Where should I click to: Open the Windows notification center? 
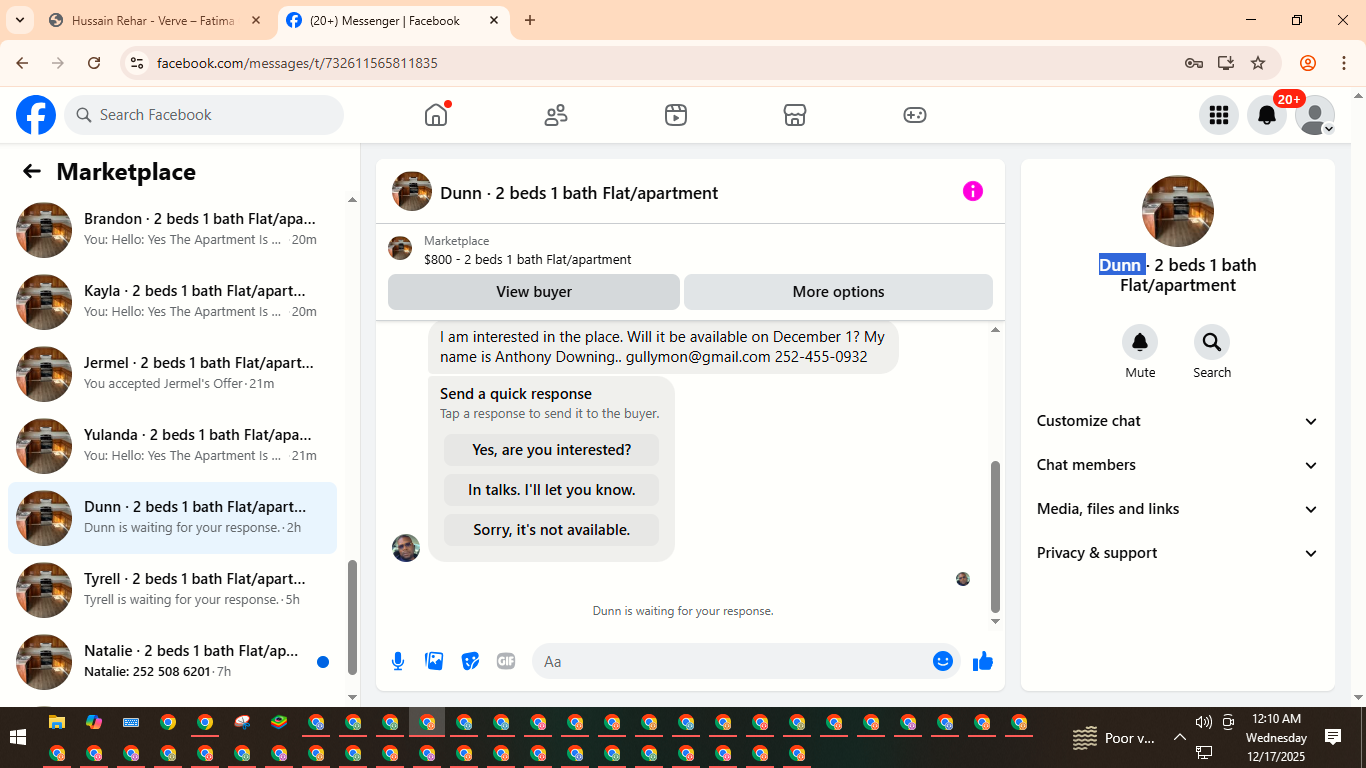click(1333, 737)
